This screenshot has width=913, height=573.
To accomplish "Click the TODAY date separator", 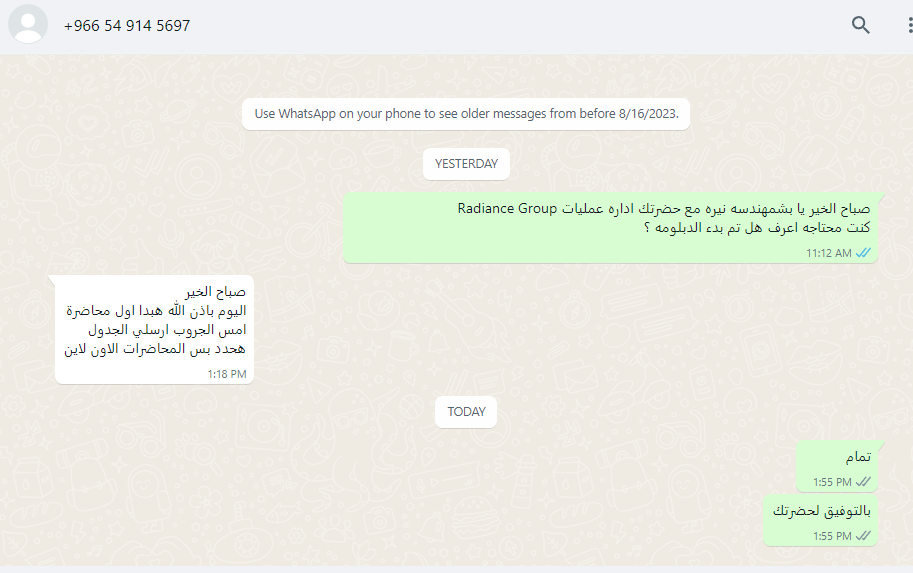I will click(x=466, y=412).
